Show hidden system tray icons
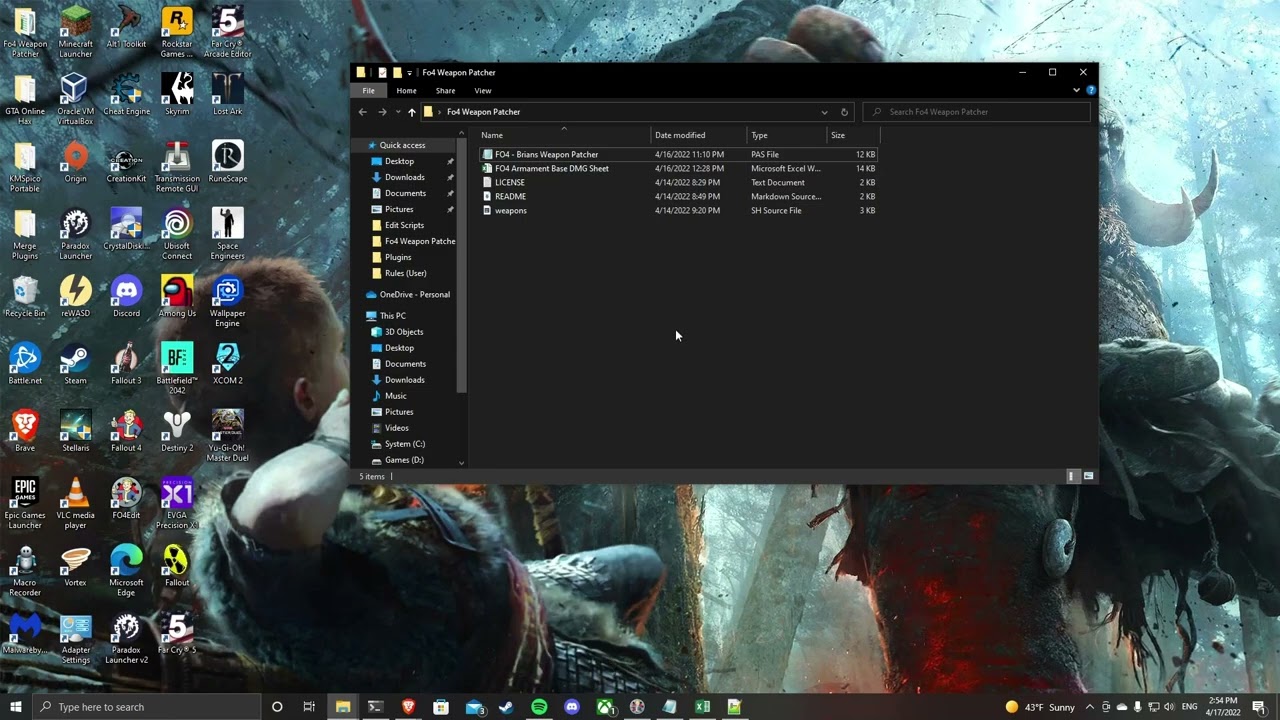Viewport: 1280px width, 720px height. [1090, 707]
